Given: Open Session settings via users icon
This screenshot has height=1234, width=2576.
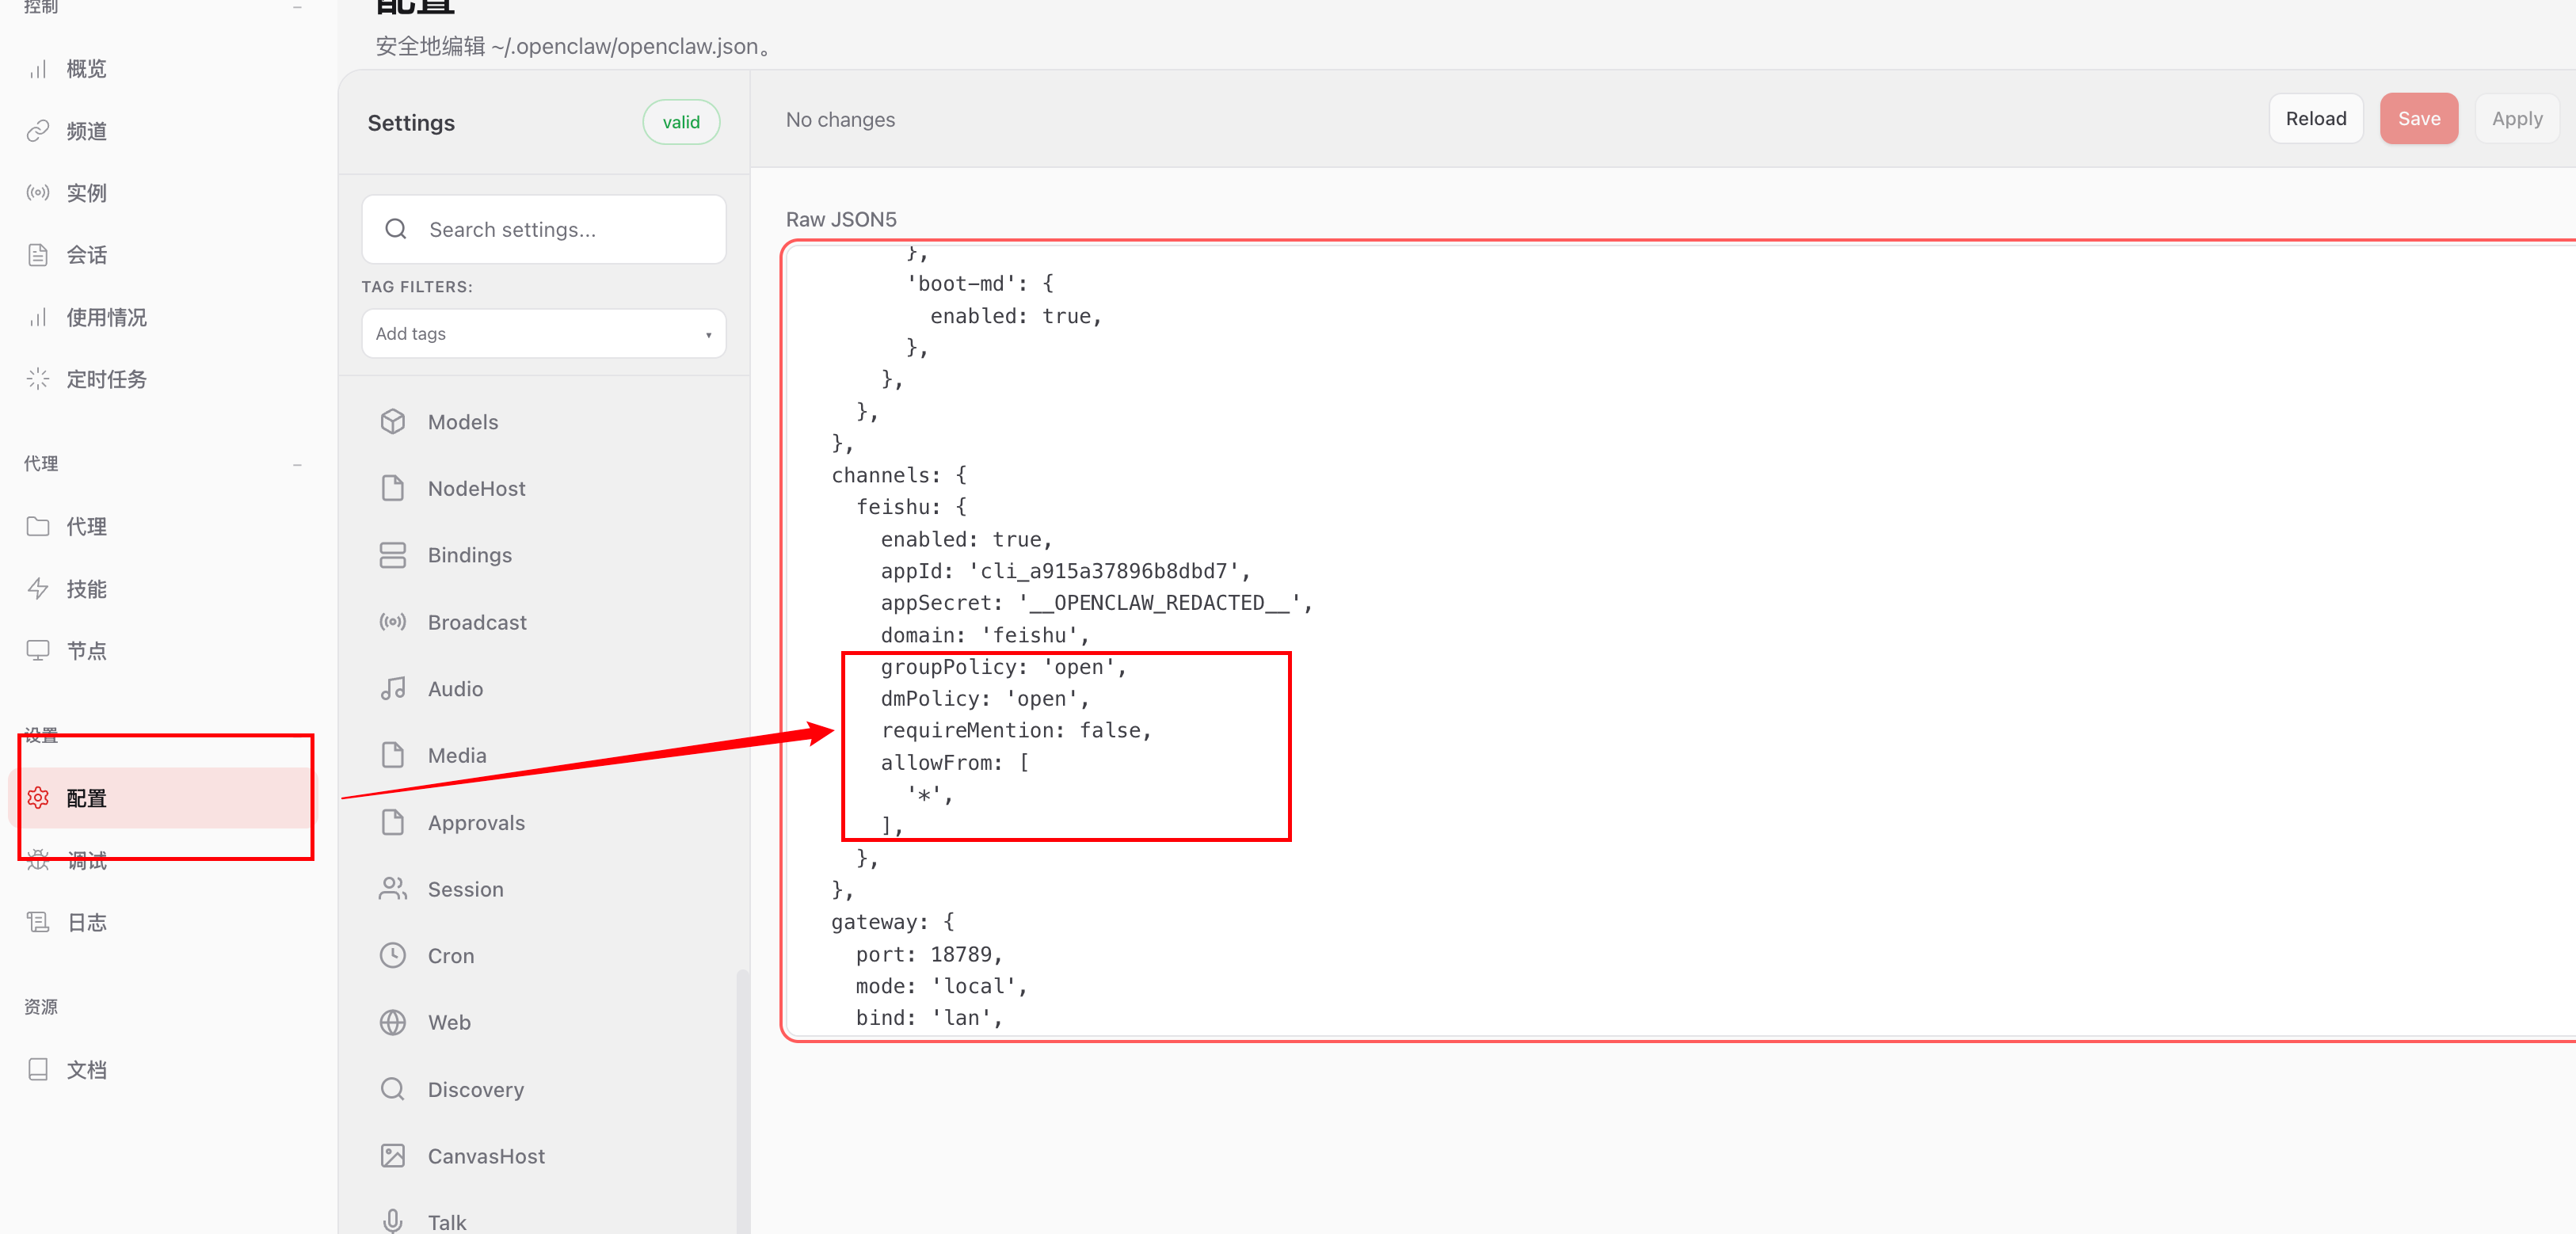Looking at the screenshot, I should pos(392,889).
